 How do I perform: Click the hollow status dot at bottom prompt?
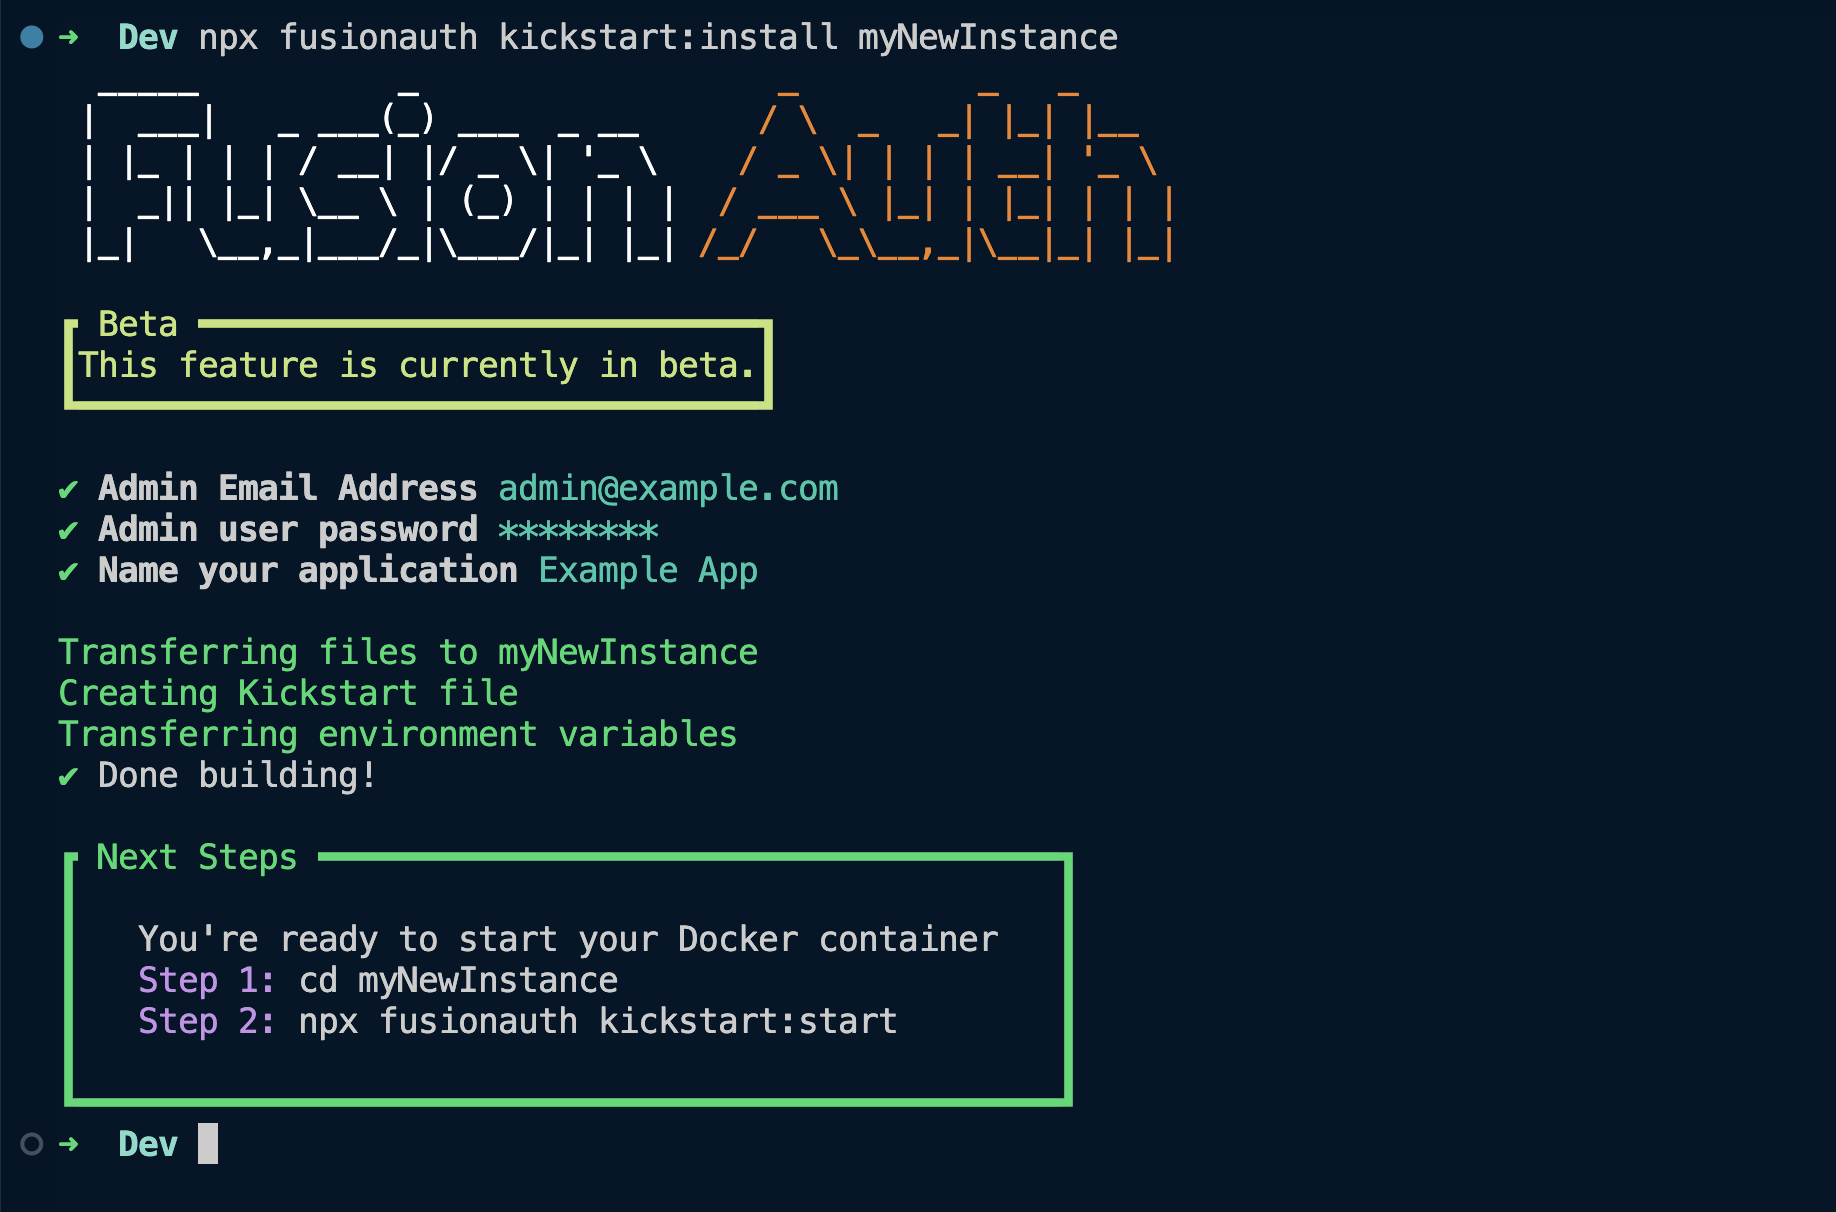(32, 1144)
